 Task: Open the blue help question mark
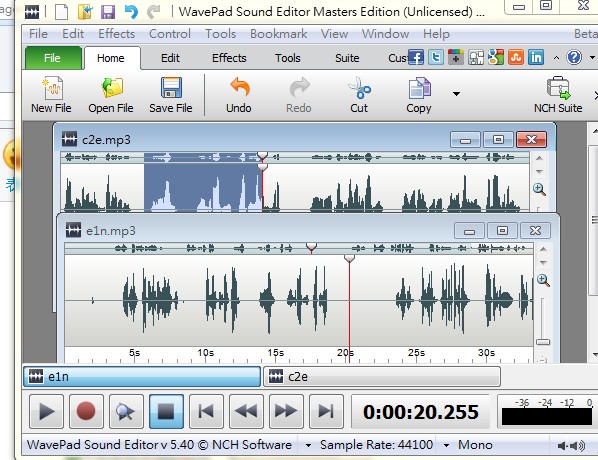574,58
